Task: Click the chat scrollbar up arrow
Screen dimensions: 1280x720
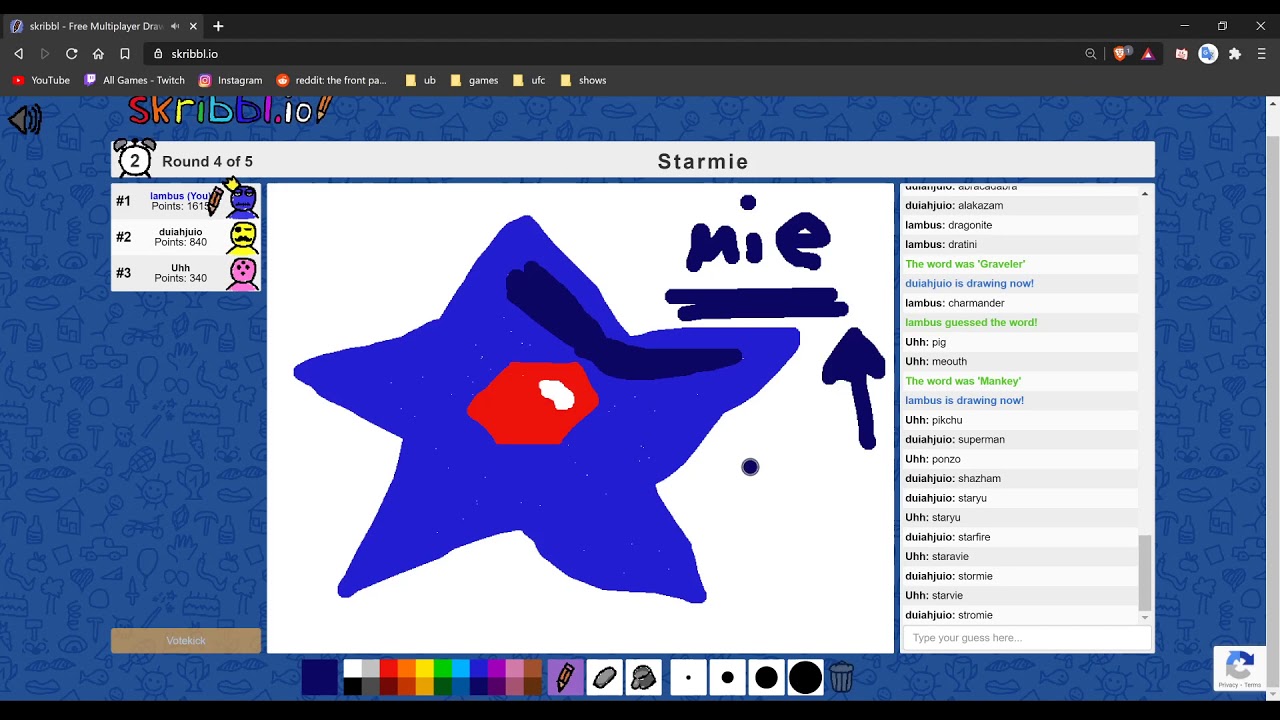Action: 1145,193
